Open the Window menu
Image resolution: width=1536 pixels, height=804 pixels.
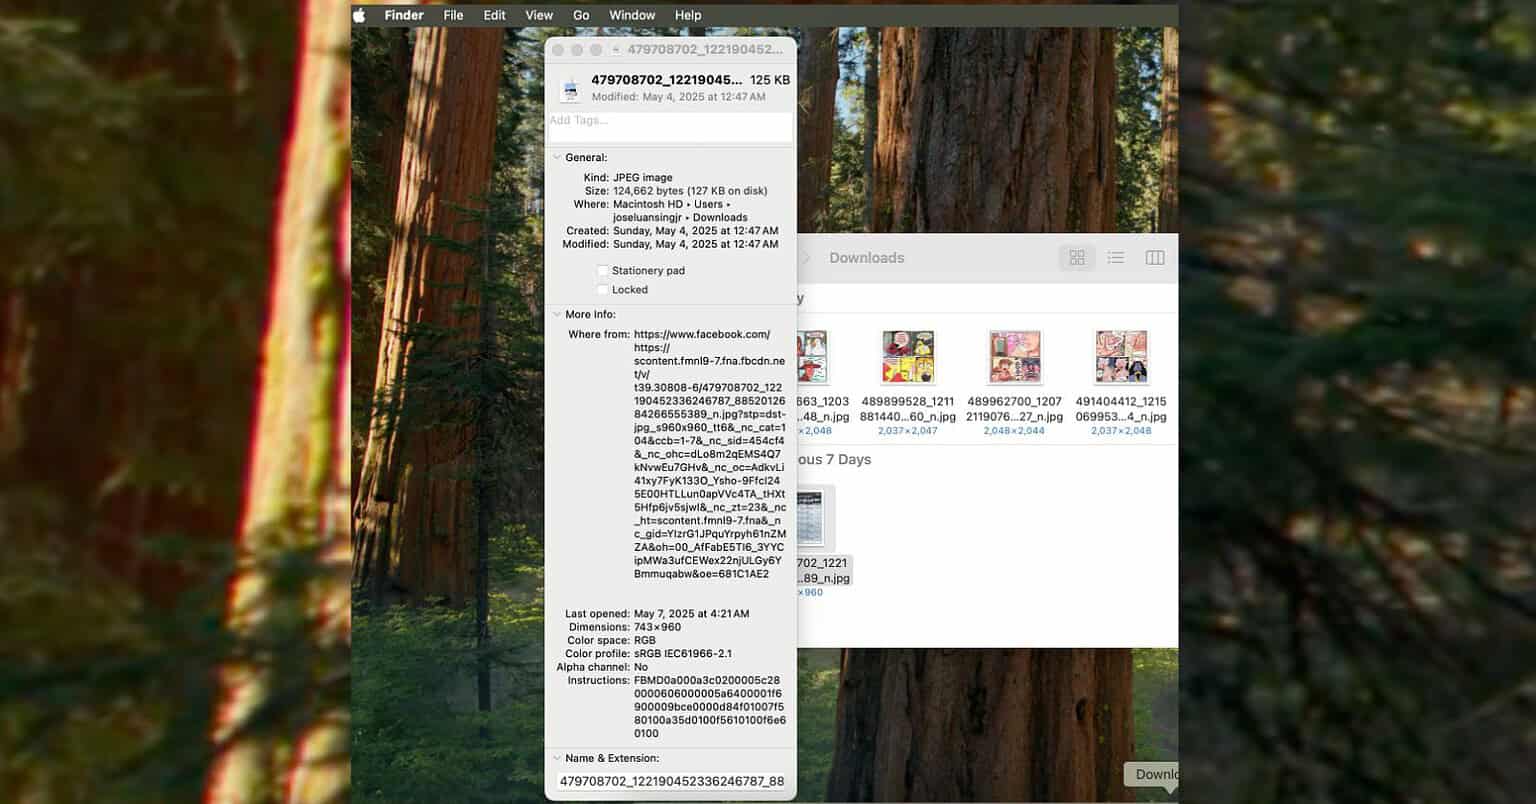631,15
